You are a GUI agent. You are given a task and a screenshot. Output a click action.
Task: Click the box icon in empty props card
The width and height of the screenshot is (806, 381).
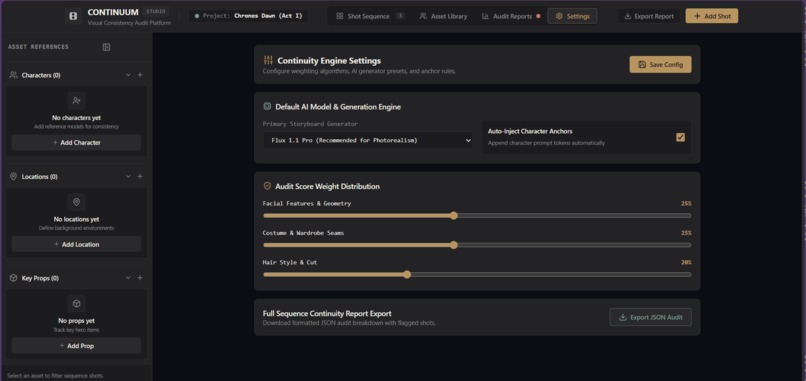[77, 303]
